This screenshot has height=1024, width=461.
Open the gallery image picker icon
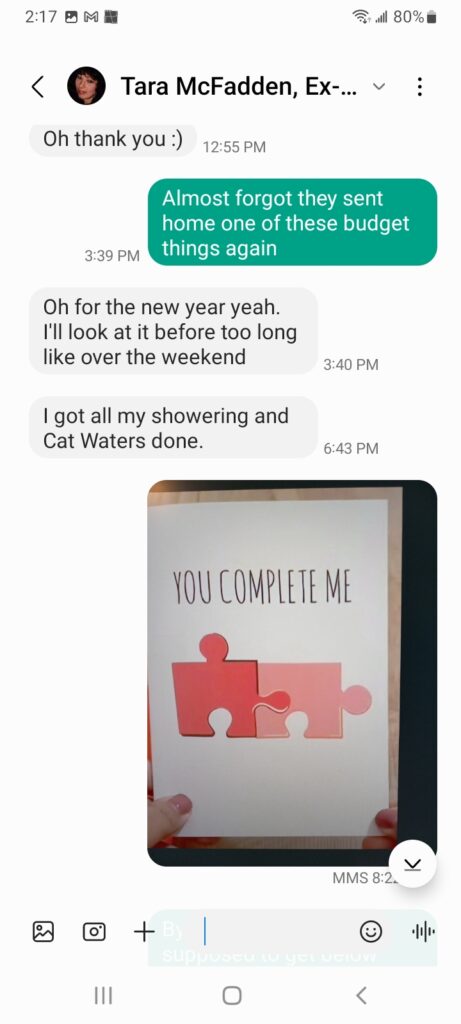tap(43, 932)
